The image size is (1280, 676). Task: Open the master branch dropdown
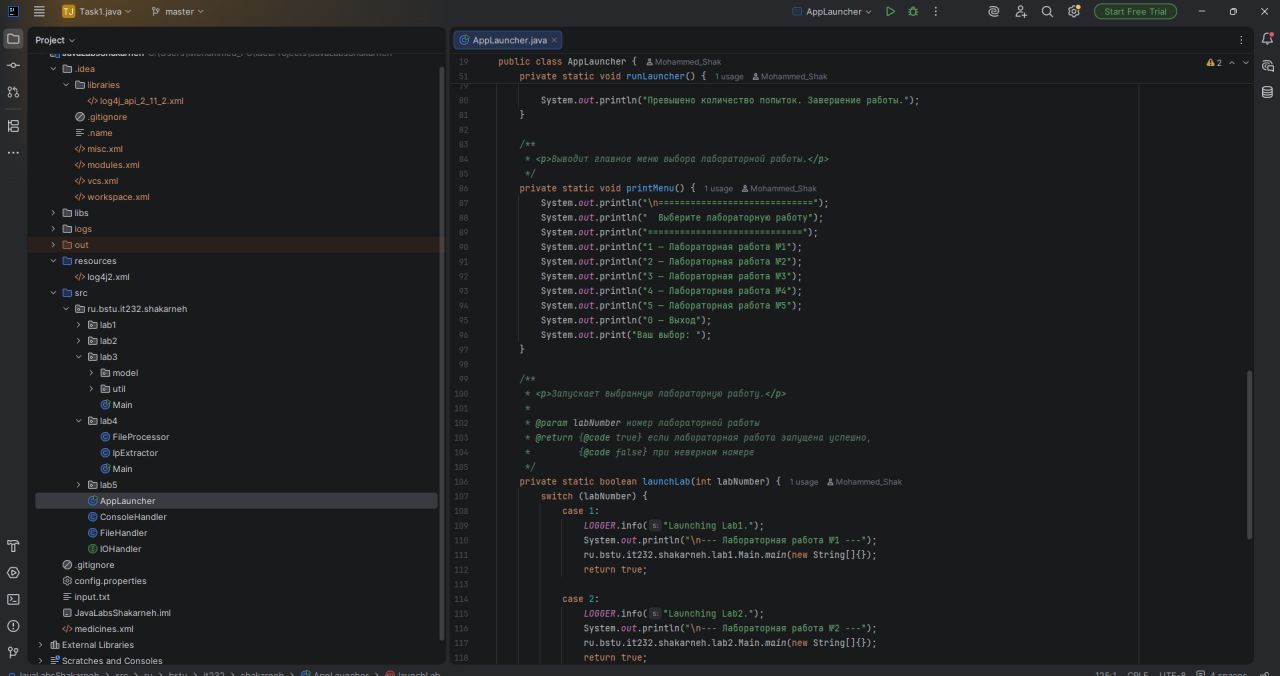178,12
